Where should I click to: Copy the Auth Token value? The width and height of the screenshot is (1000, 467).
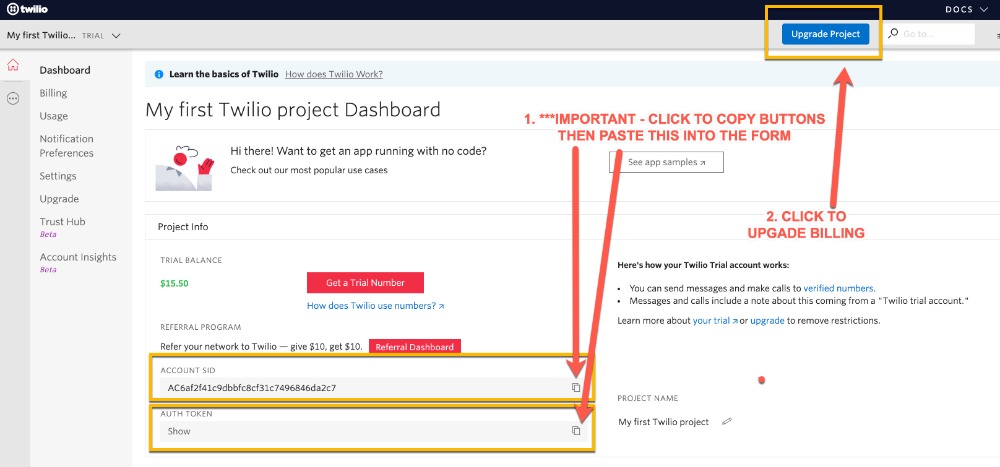pyautogui.click(x=576, y=431)
